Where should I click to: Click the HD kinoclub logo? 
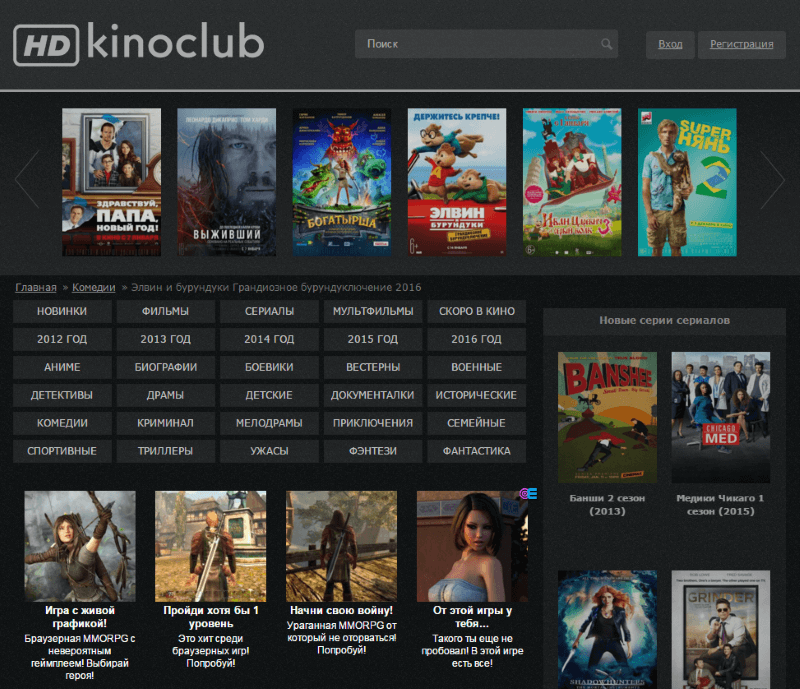(x=138, y=44)
